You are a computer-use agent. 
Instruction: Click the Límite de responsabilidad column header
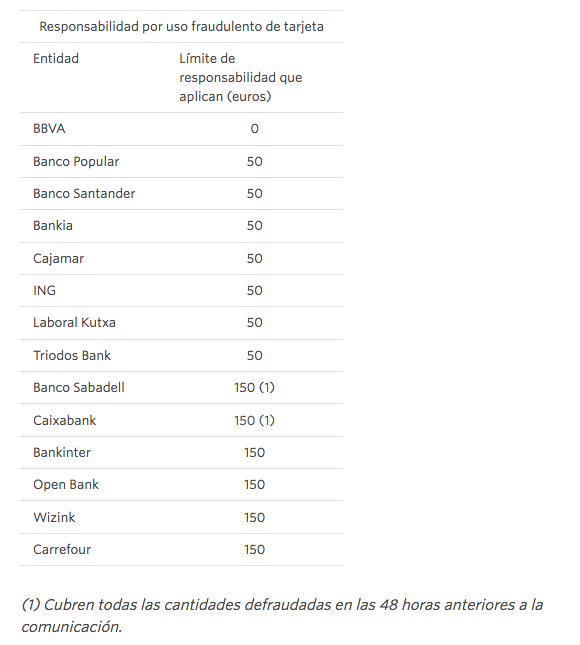pyautogui.click(x=241, y=77)
